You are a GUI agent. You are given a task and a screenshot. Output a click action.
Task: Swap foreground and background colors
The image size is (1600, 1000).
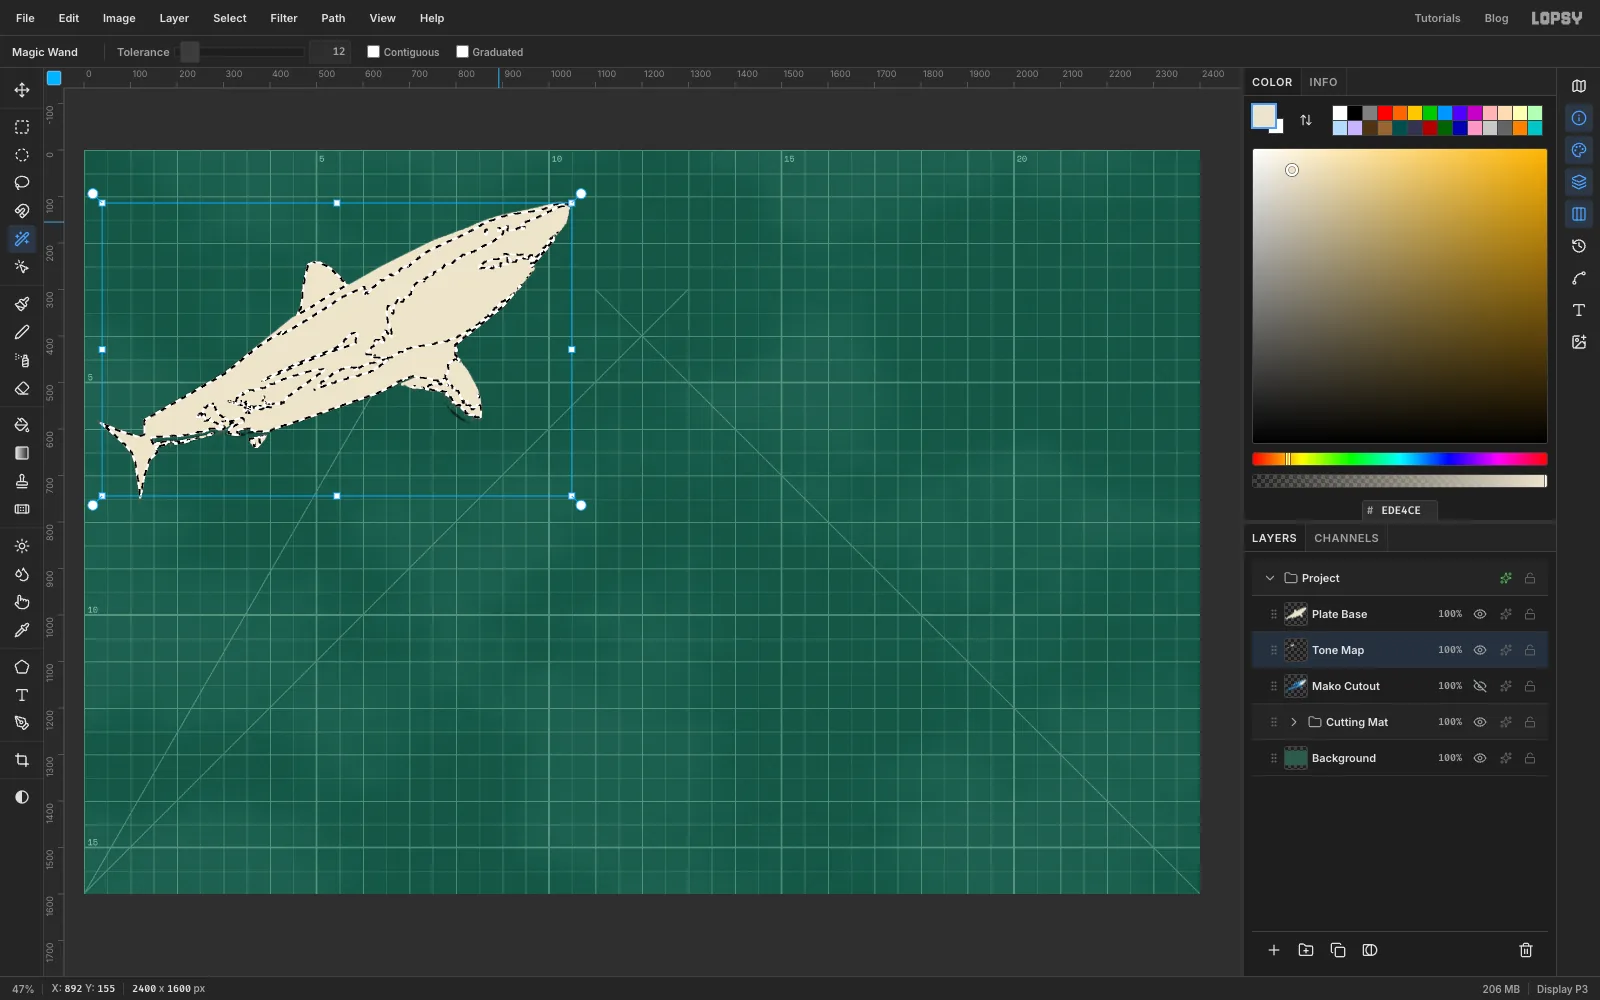click(x=1306, y=120)
